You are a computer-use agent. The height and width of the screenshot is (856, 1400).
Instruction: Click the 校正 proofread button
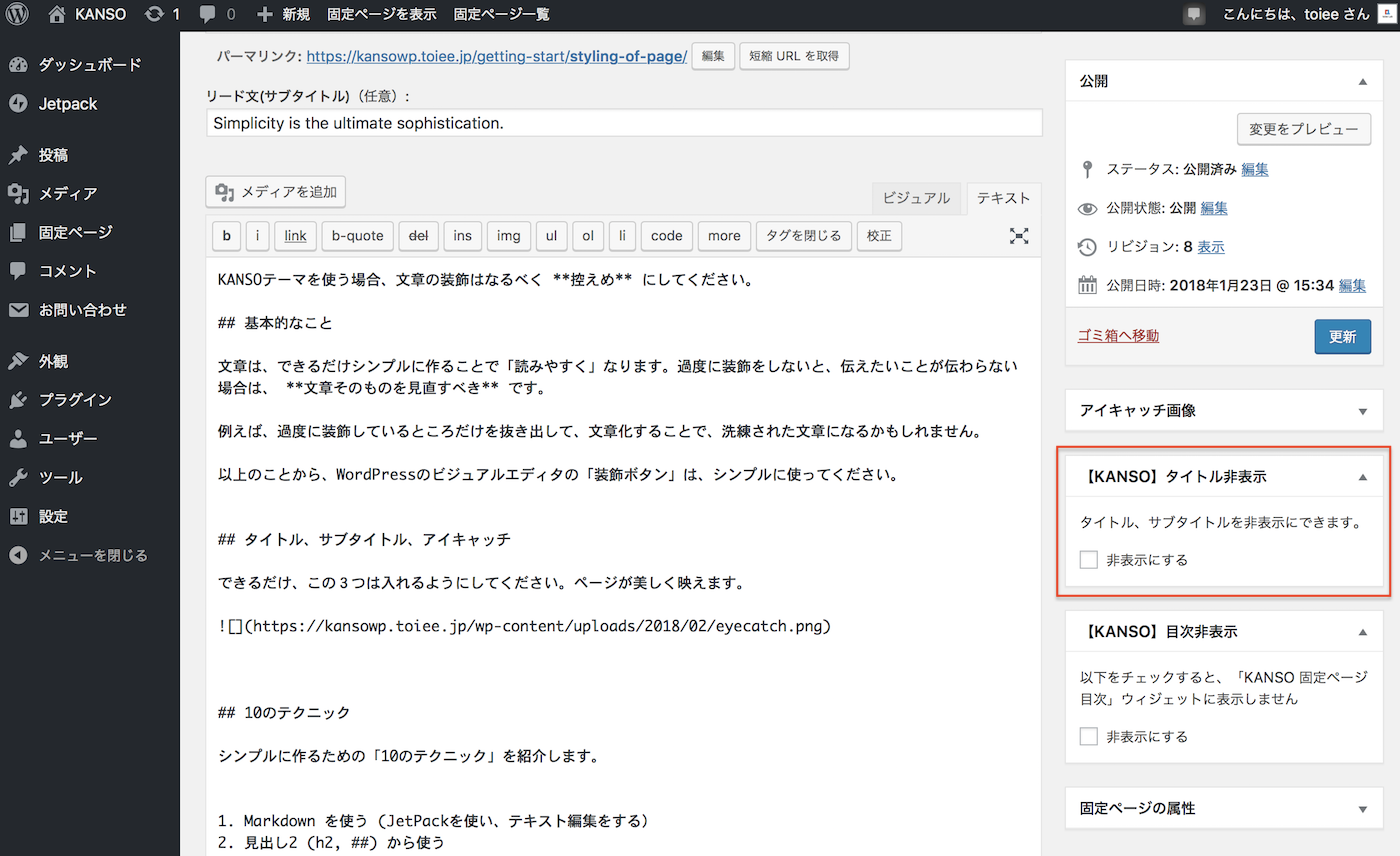tap(880, 236)
